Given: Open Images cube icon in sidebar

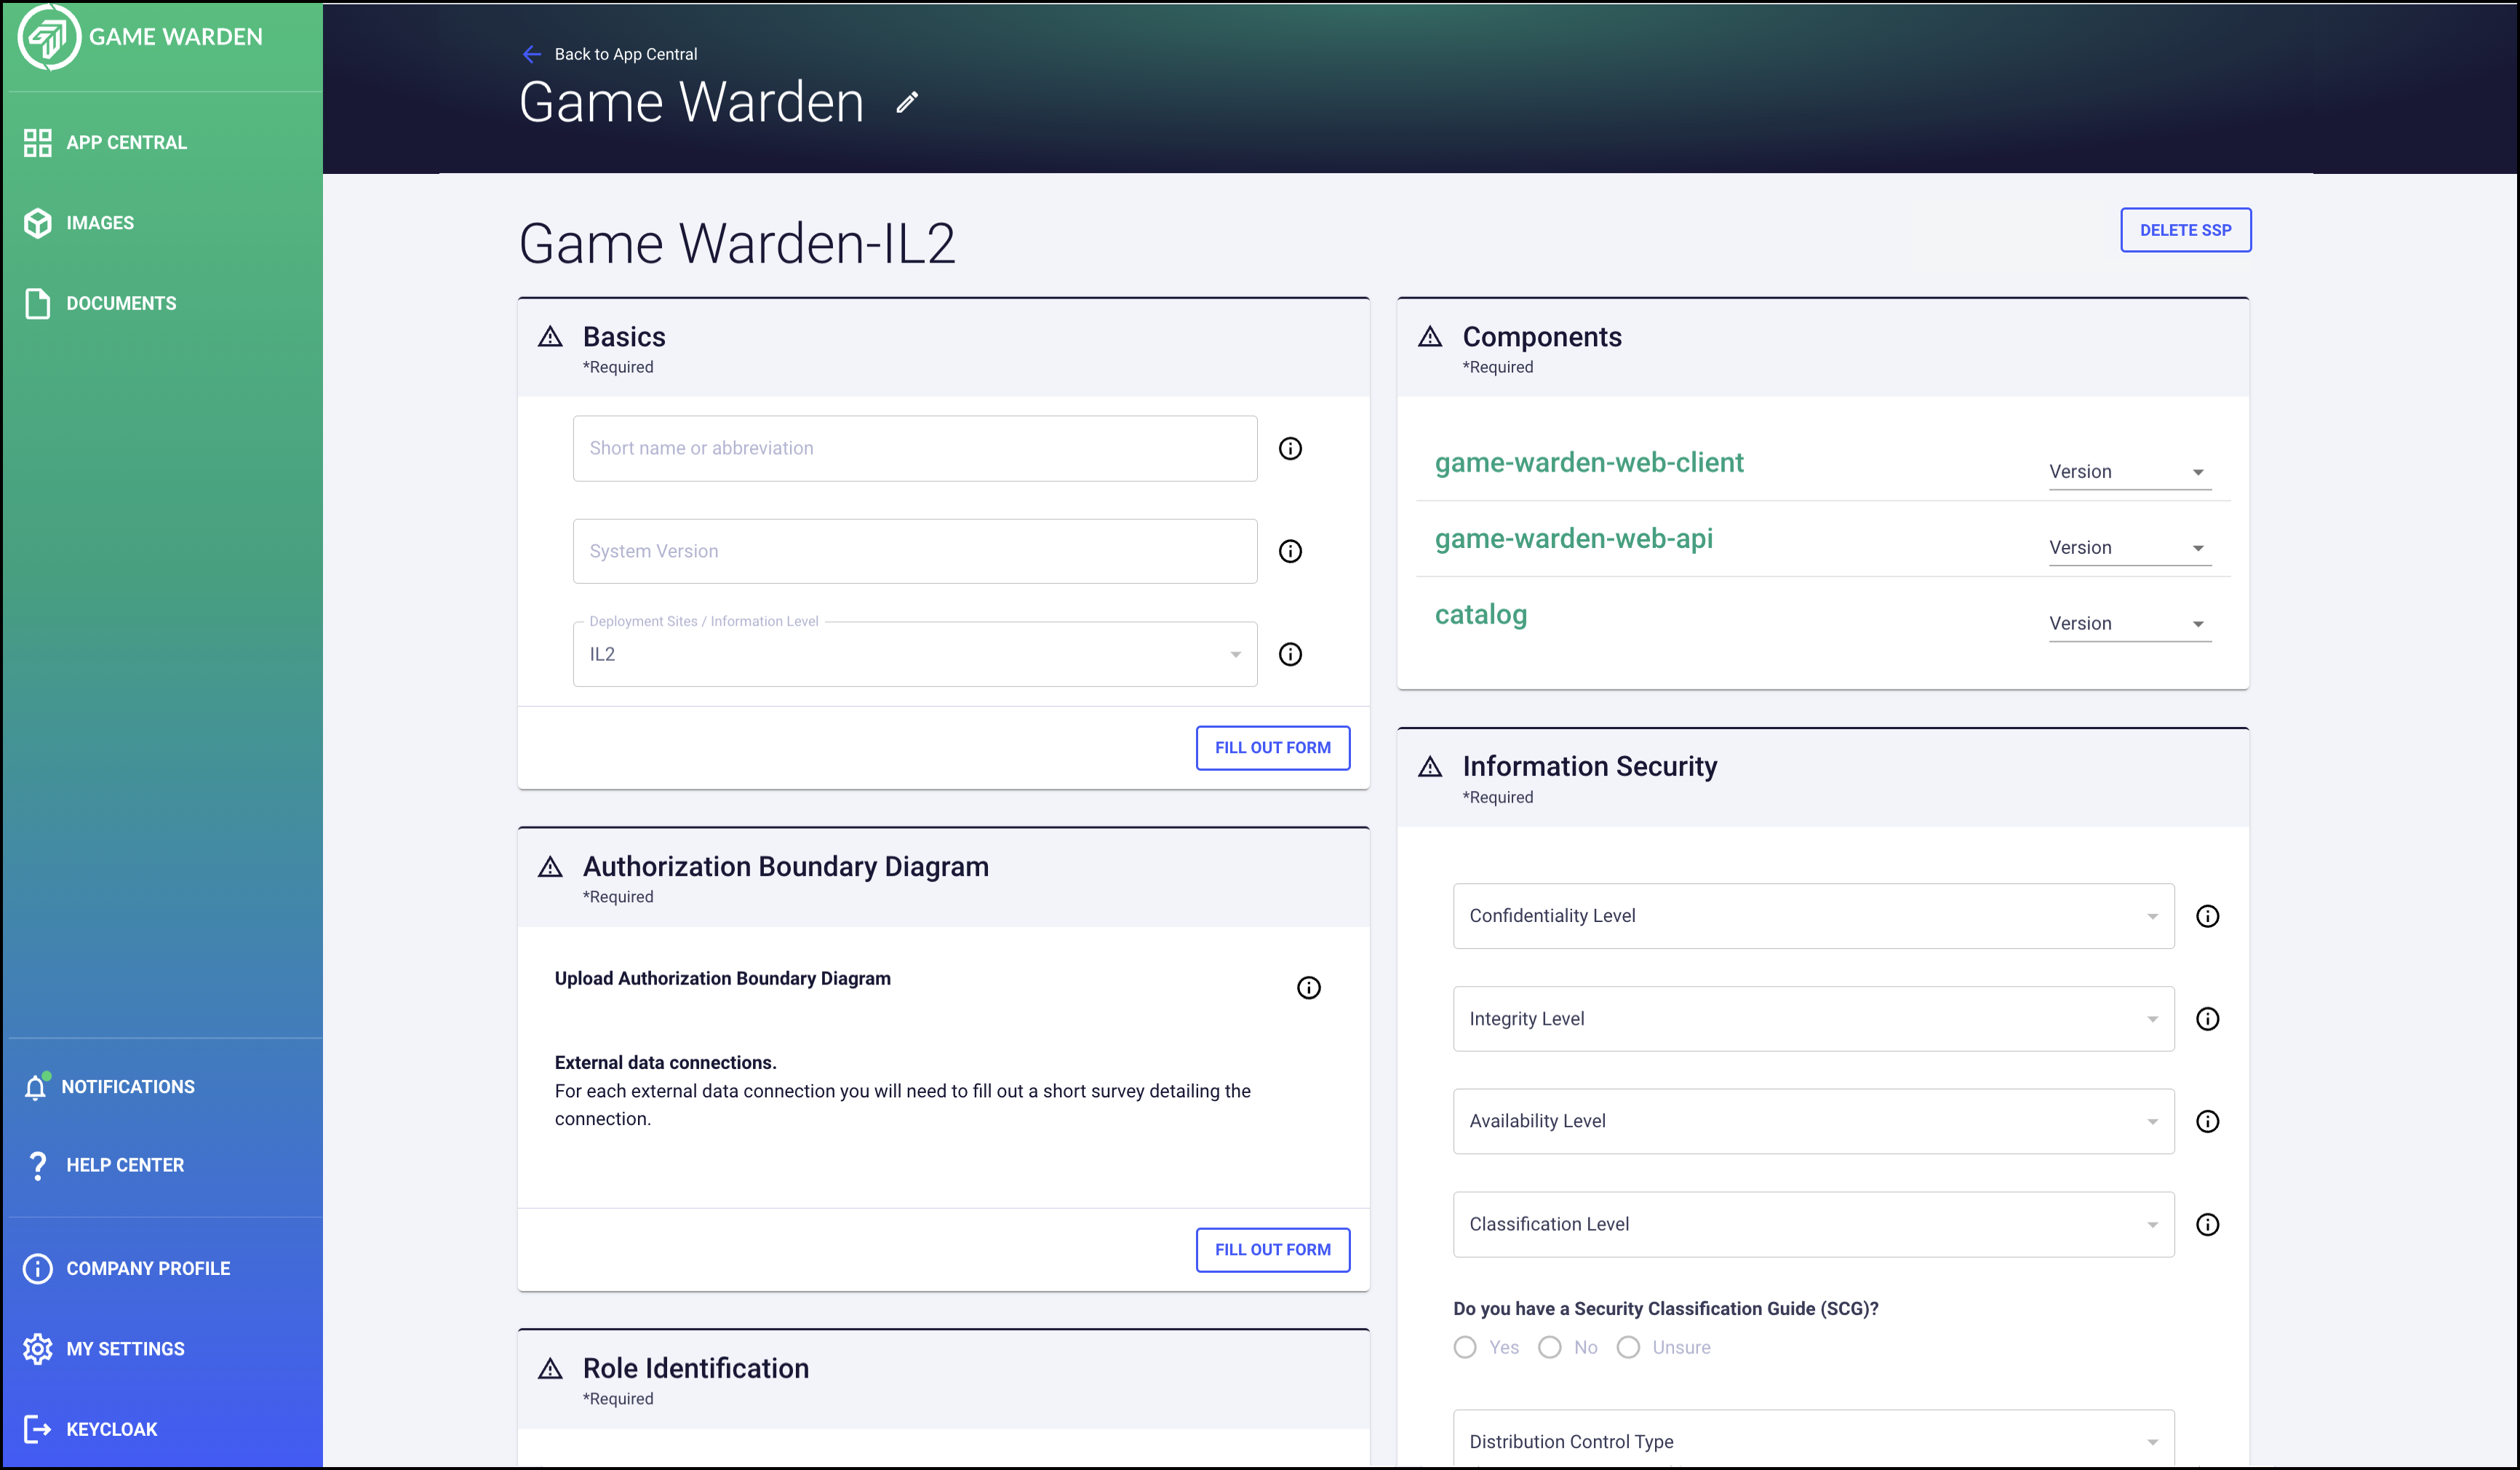Looking at the screenshot, I should coord(37,223).
